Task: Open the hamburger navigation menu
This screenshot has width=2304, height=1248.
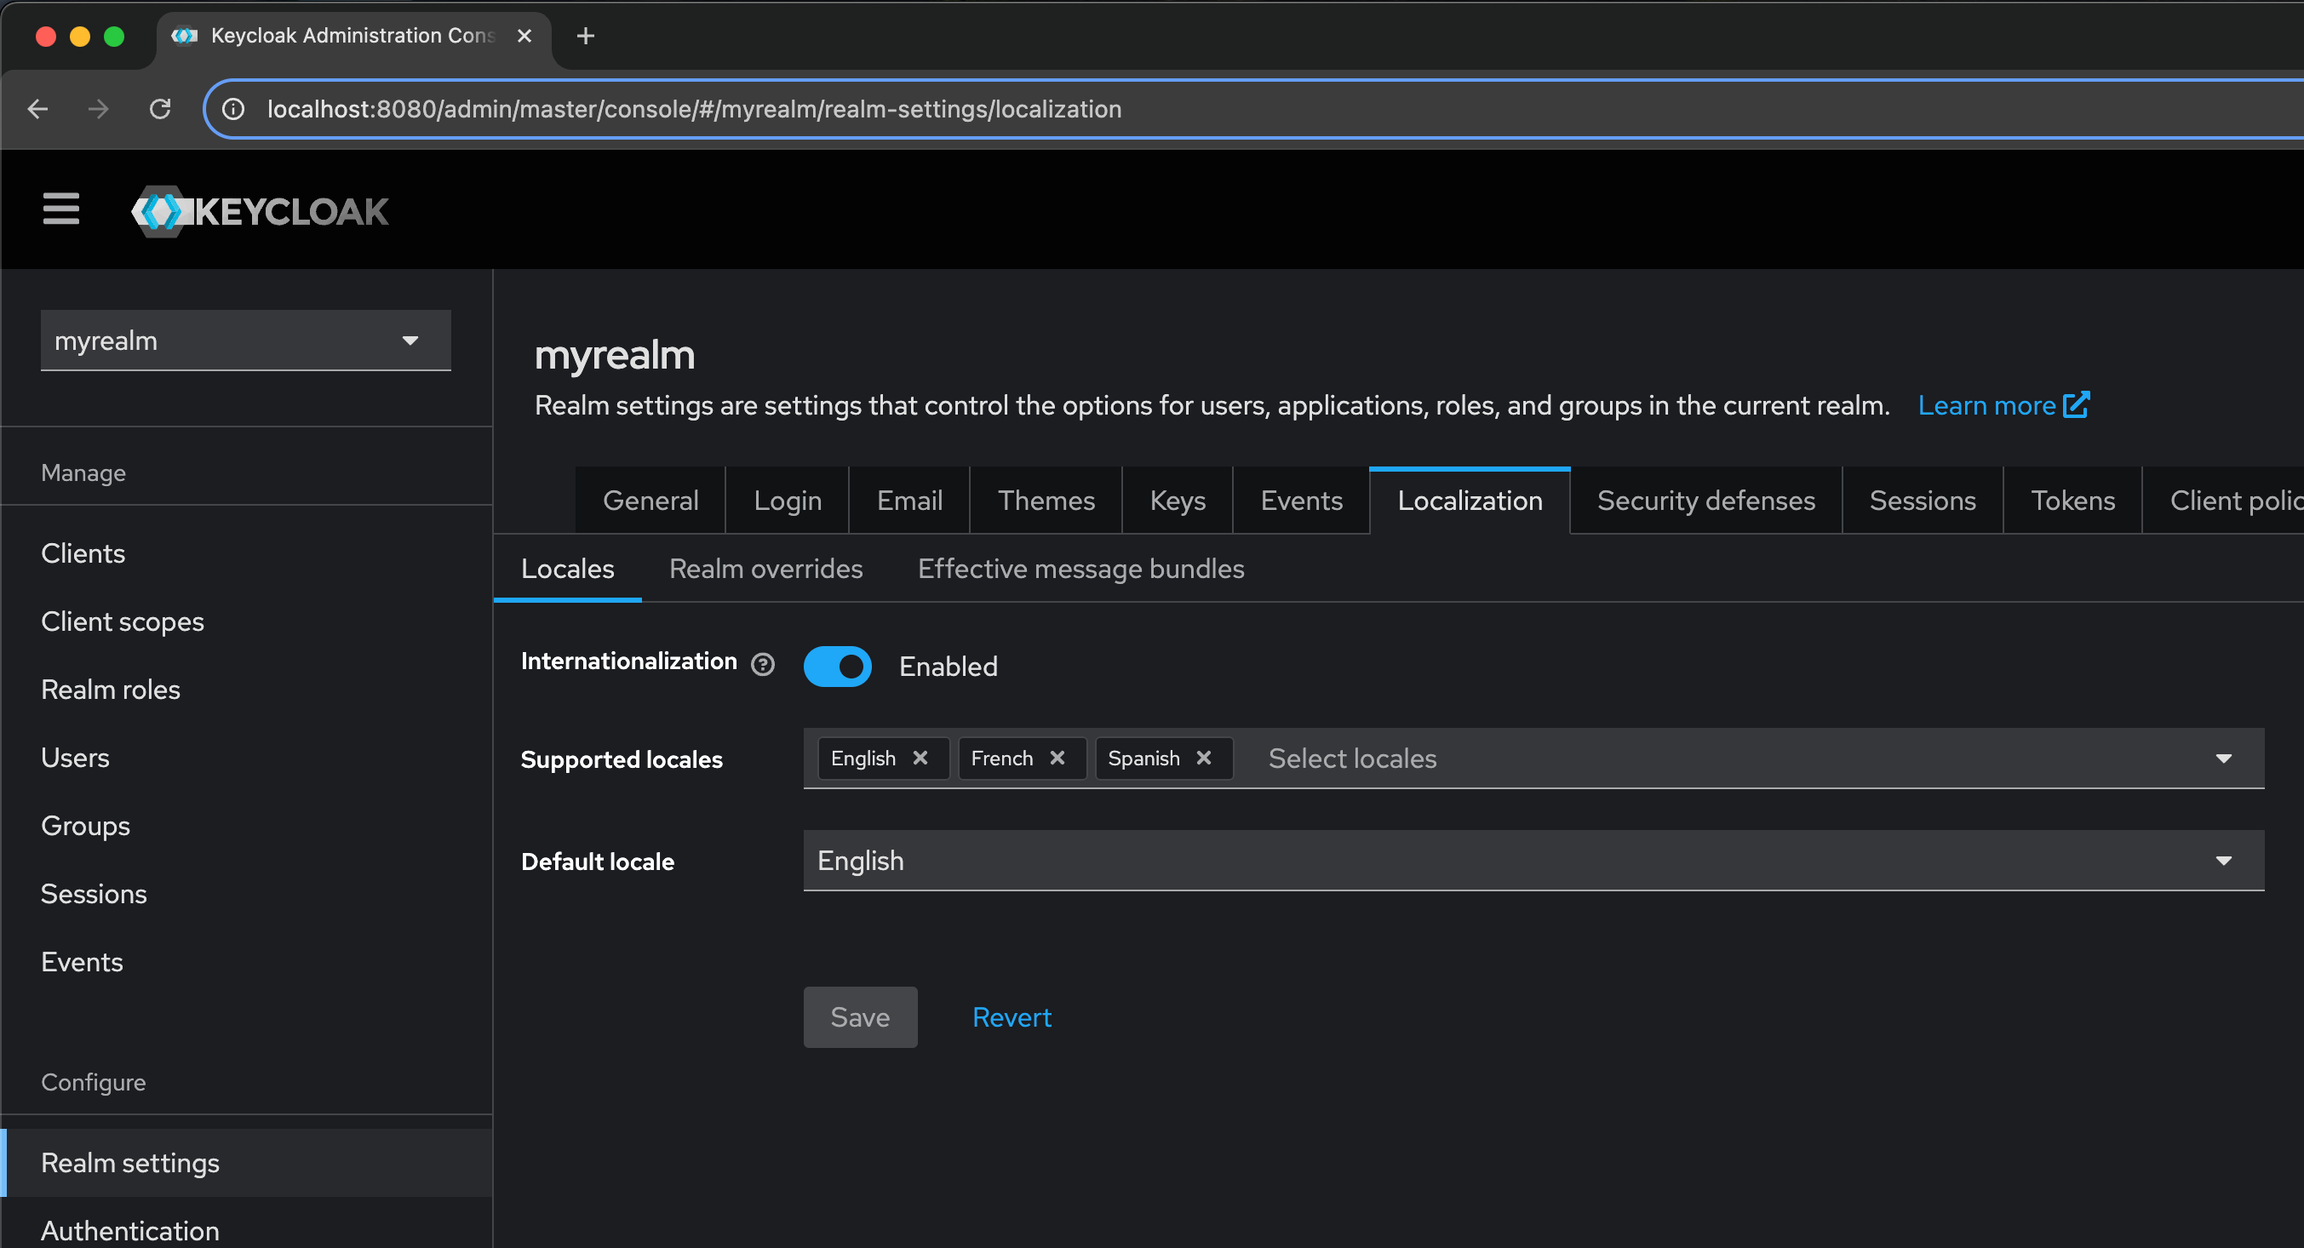Action: [x=61, y=209]
